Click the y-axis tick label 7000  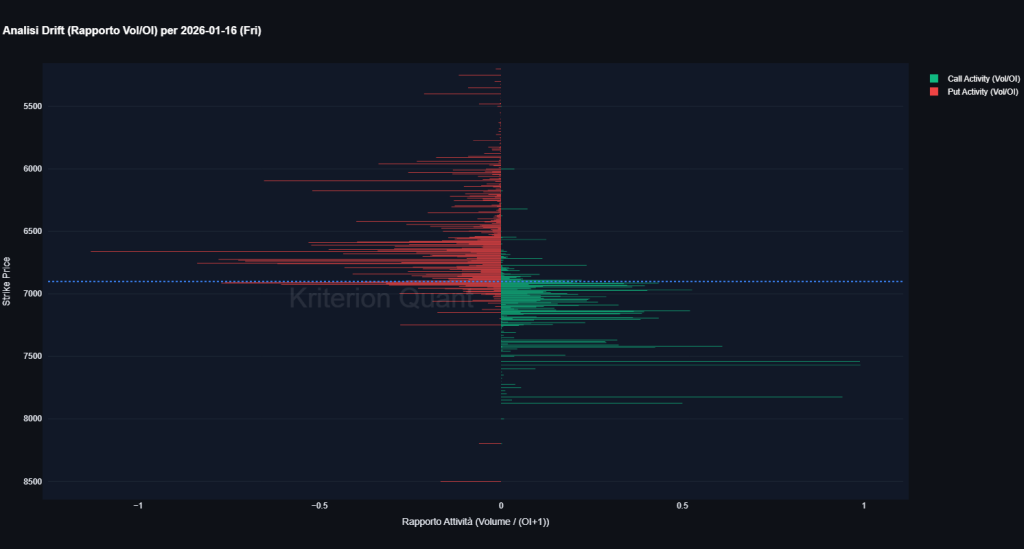(32, 294)
